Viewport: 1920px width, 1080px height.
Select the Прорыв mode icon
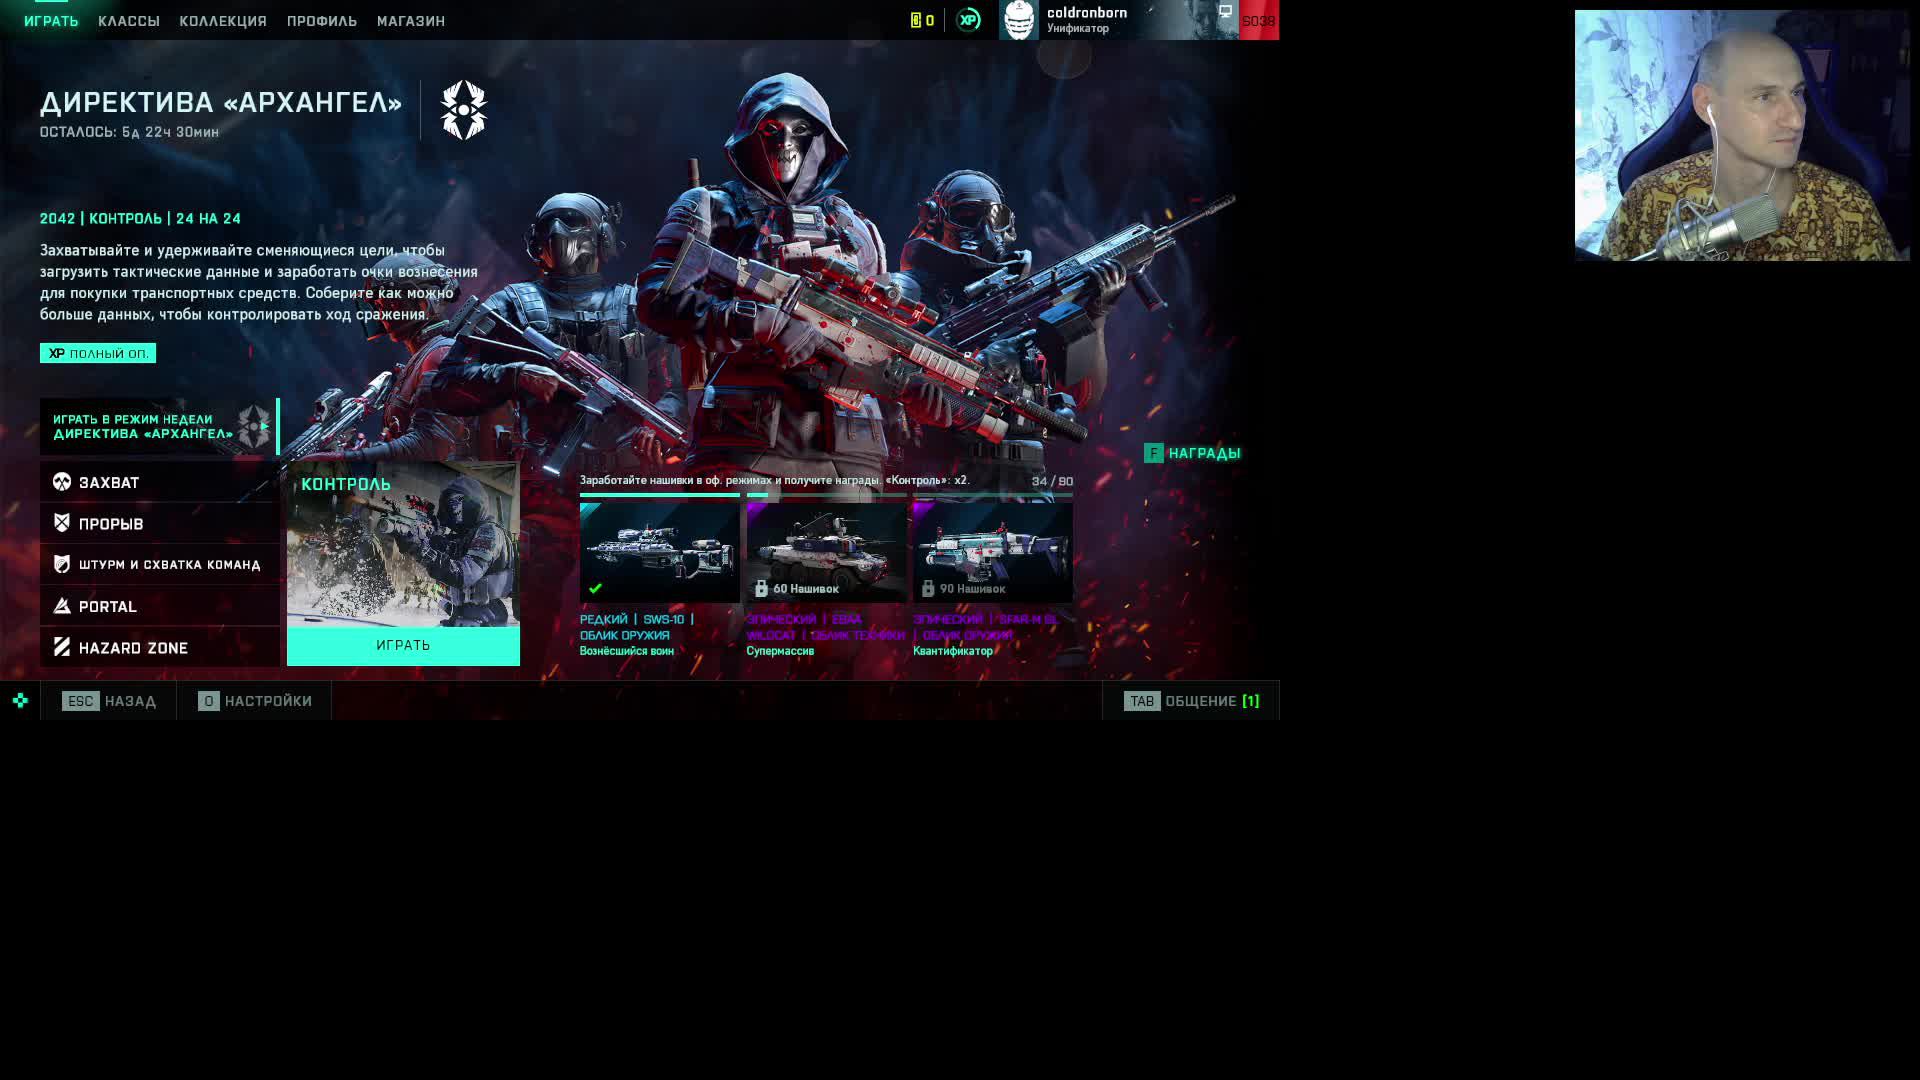coord(62,523)
